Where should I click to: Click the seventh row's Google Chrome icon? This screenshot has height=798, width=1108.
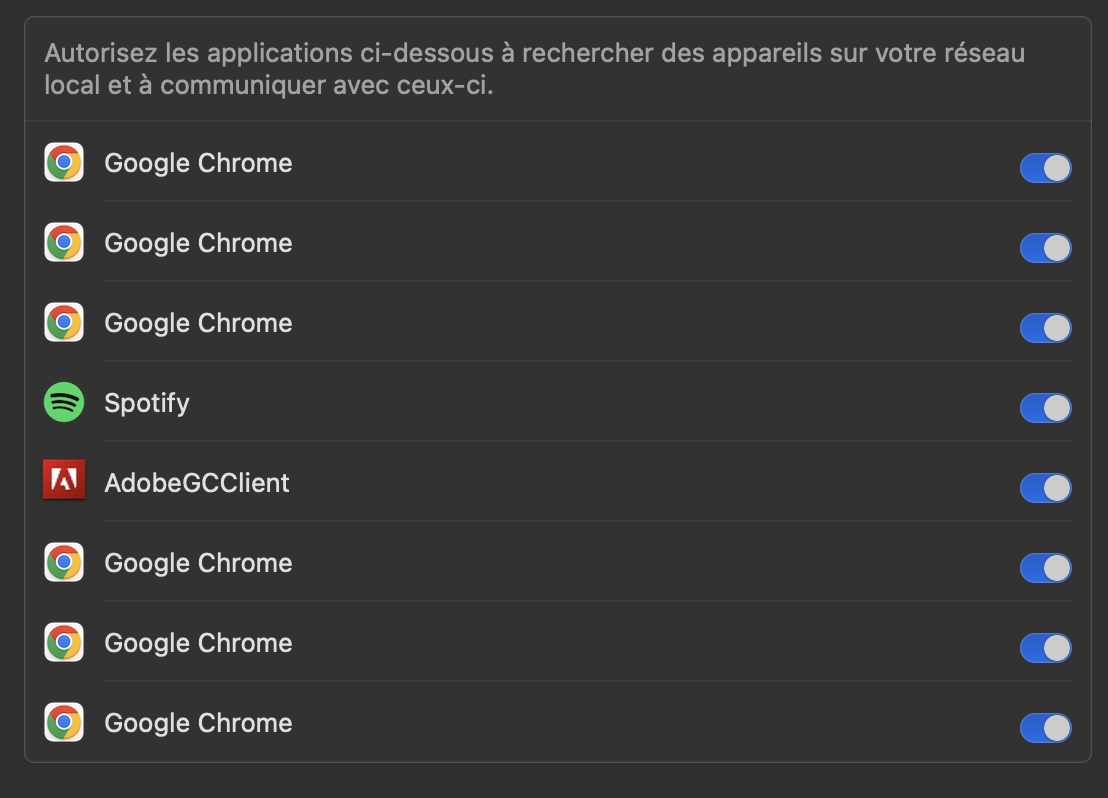pyautogui.click(x=64, y=643)
